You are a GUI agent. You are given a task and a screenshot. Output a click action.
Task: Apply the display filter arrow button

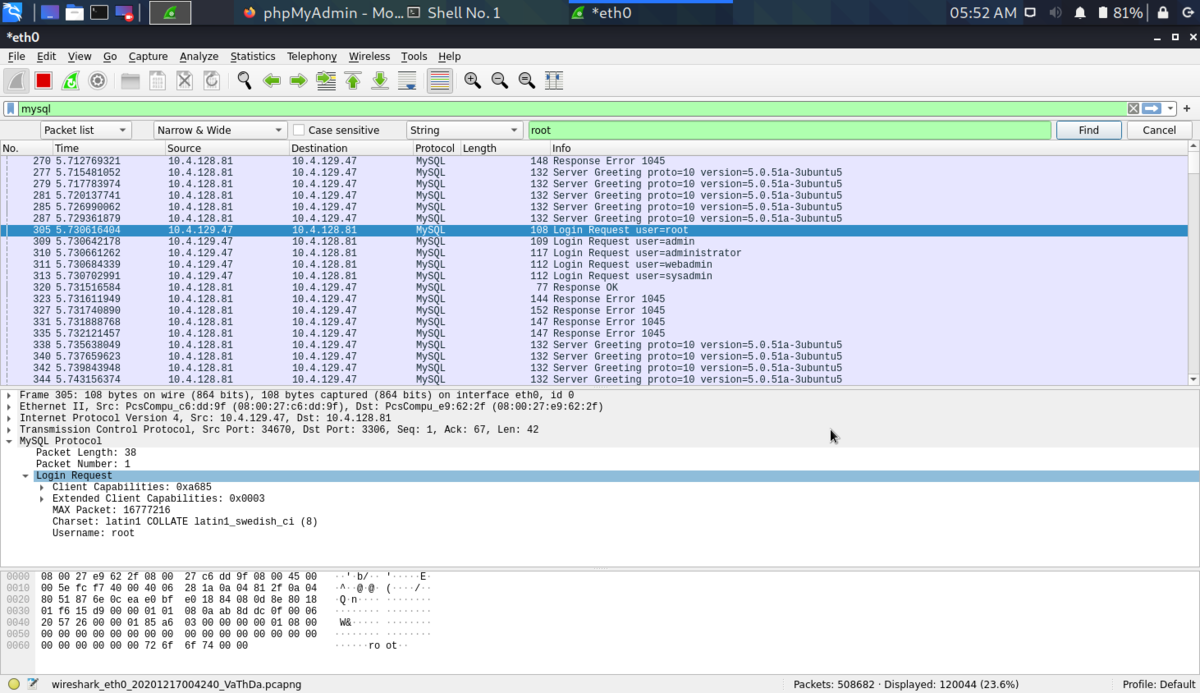[1152, 109]
